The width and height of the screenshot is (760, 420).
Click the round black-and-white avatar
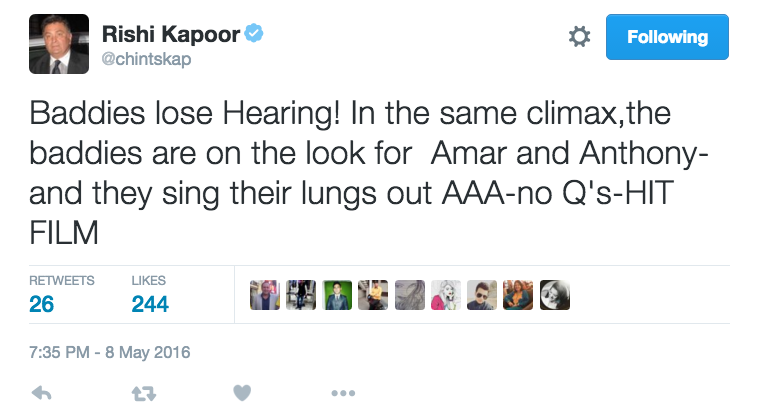(555, 294)
